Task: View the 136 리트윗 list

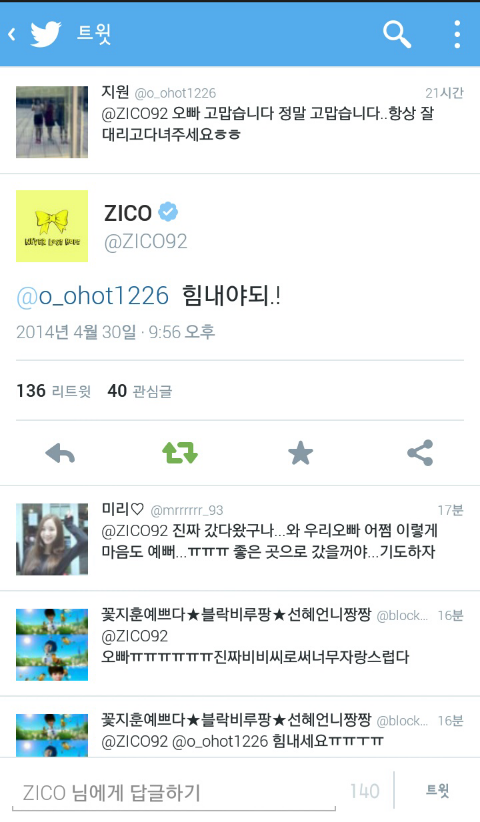Action: (x=53, y=391)
